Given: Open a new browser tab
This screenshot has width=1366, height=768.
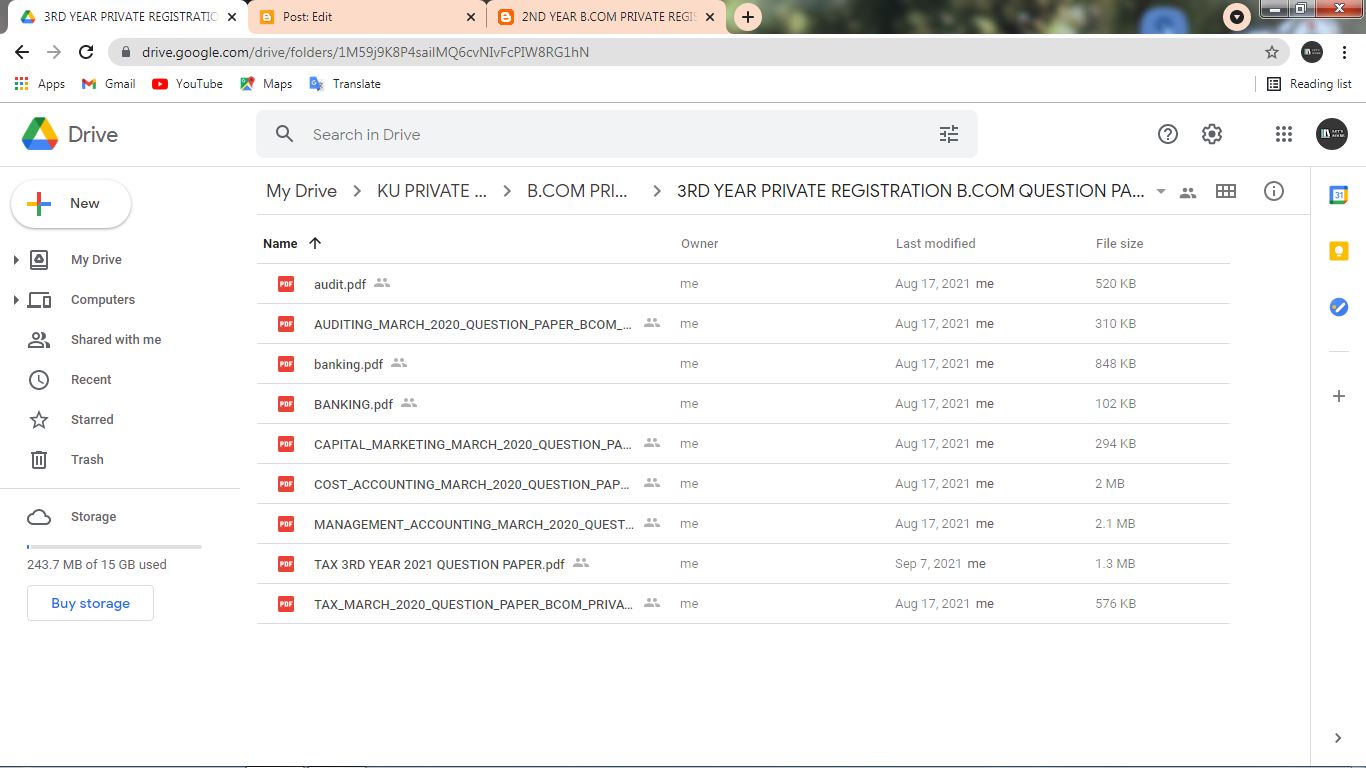Looking at the screenshot, I should tap(747, 17).
